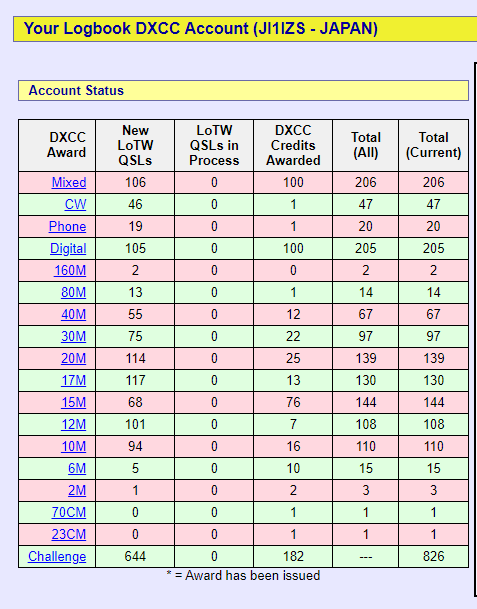Click the 17M row New LoTW QSLs value 117
Image resolution: width=477 pixels, height=609 pixels.
(135, 380)
